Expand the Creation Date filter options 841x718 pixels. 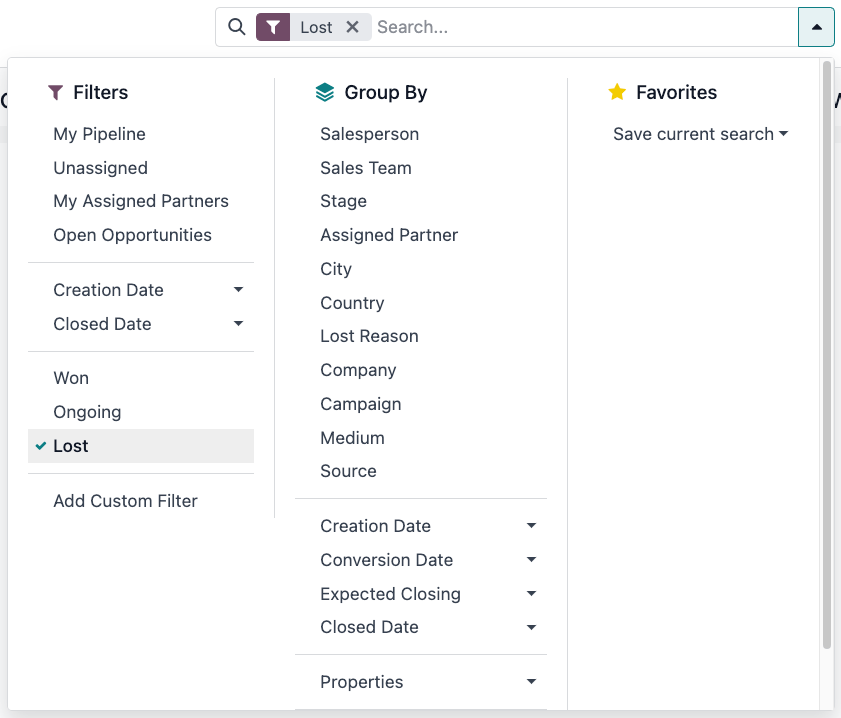pos(238,289)
